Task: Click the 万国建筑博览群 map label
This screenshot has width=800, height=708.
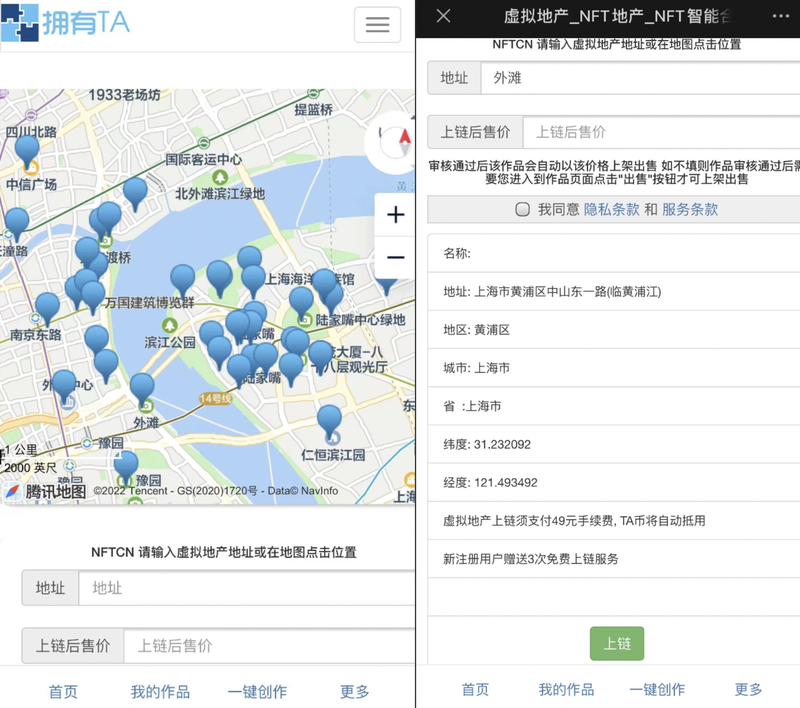Action: pyautogui.click(x=149, y=302)
